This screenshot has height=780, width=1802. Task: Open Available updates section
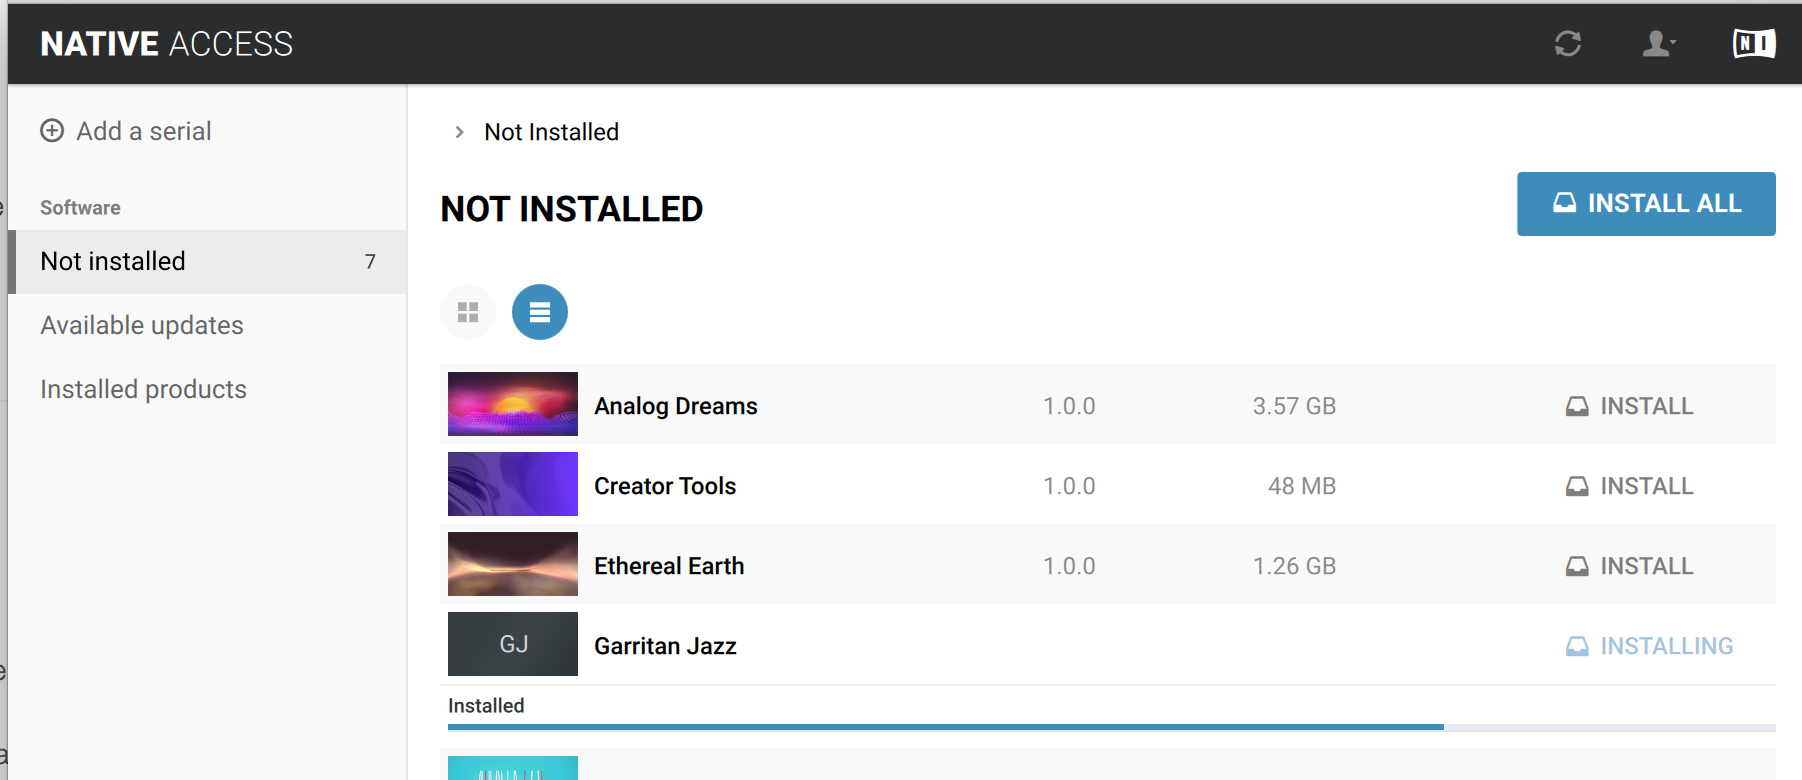pos(142,326)
